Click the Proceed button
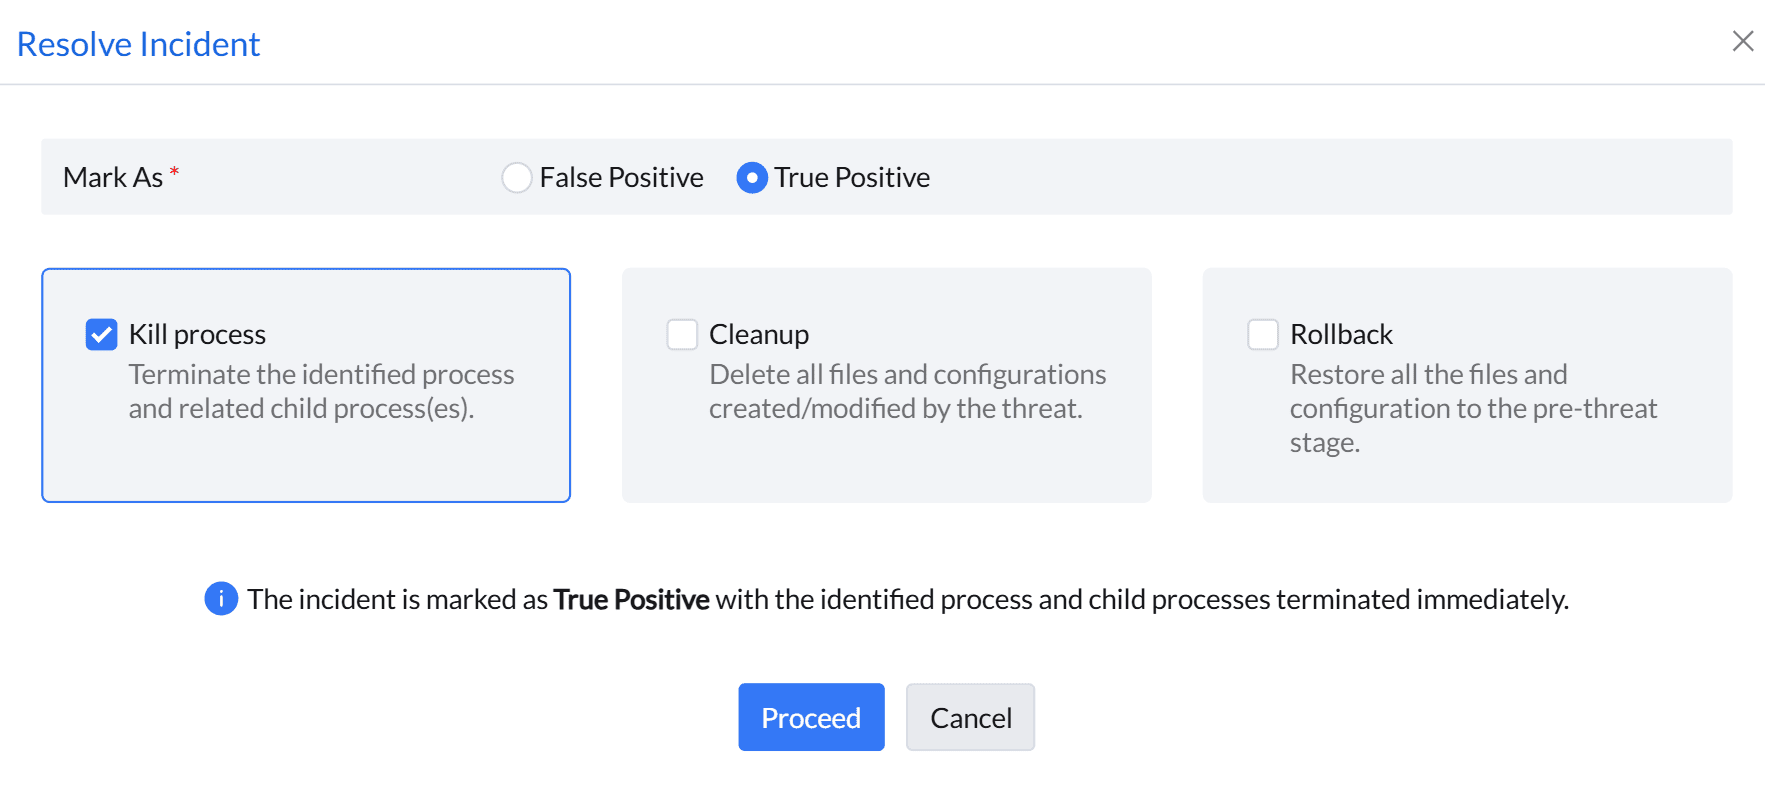Image resolution: width=1765 pixels, height=804 pixels. point(811,717)
